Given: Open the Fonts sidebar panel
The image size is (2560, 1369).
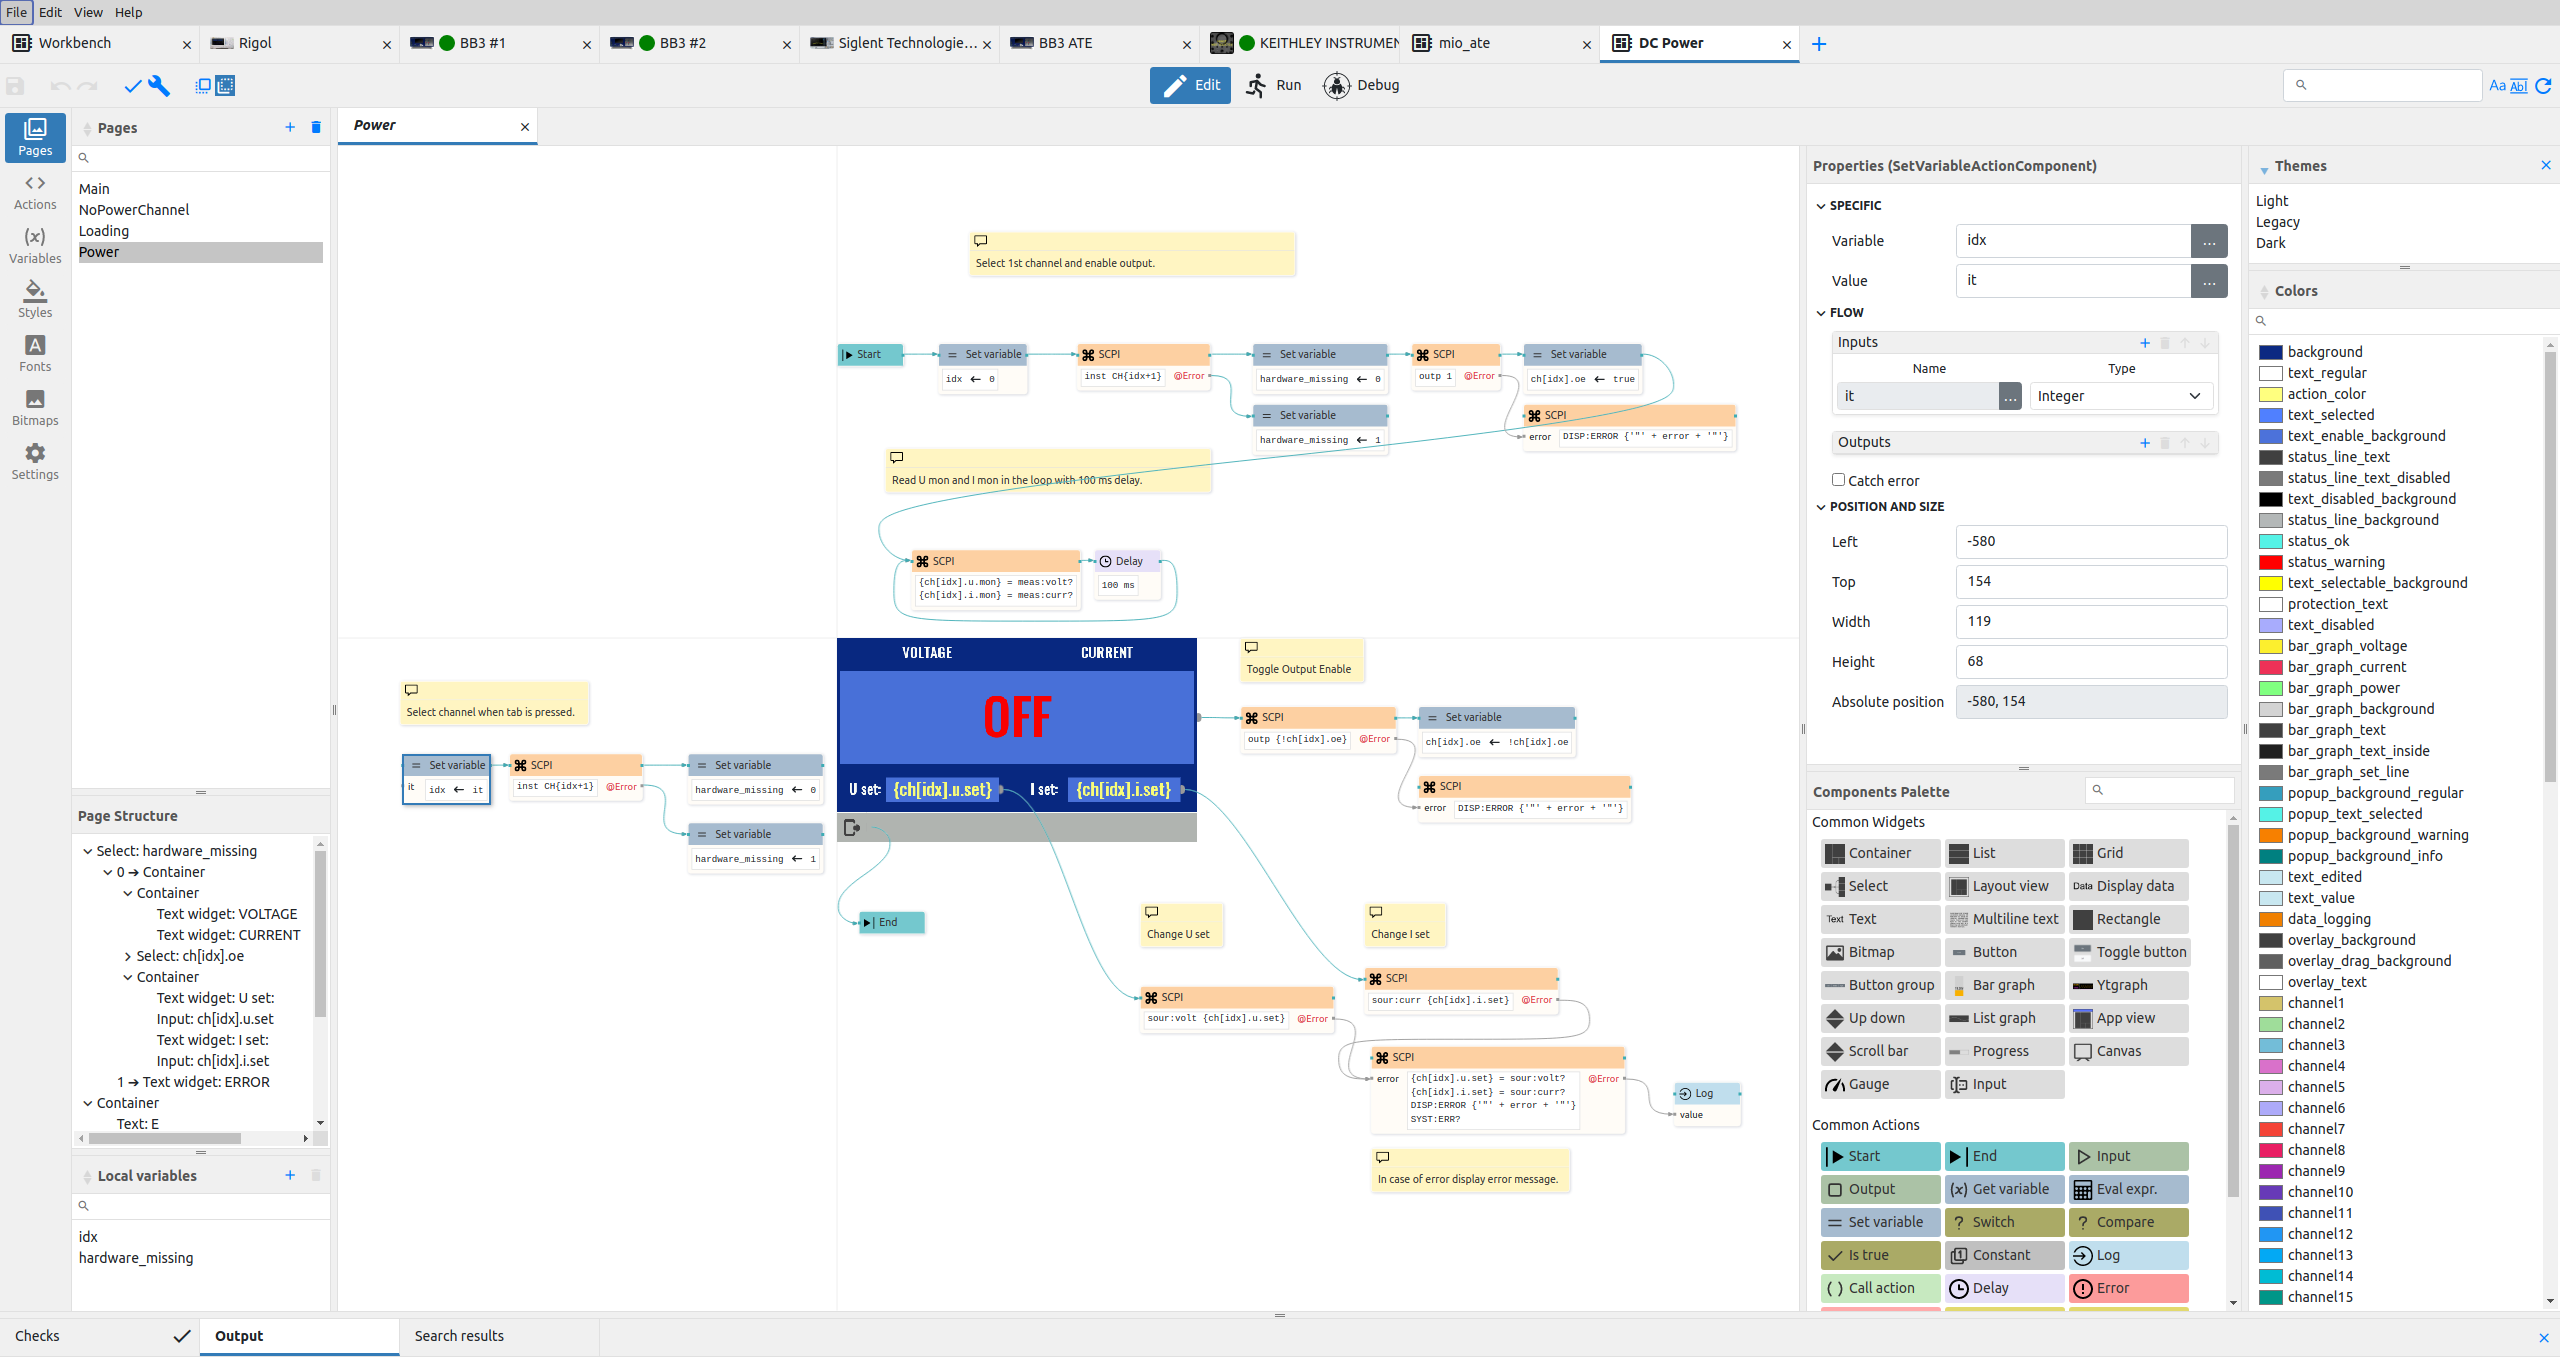Looking at the screenshot, I should coord(35,354).
